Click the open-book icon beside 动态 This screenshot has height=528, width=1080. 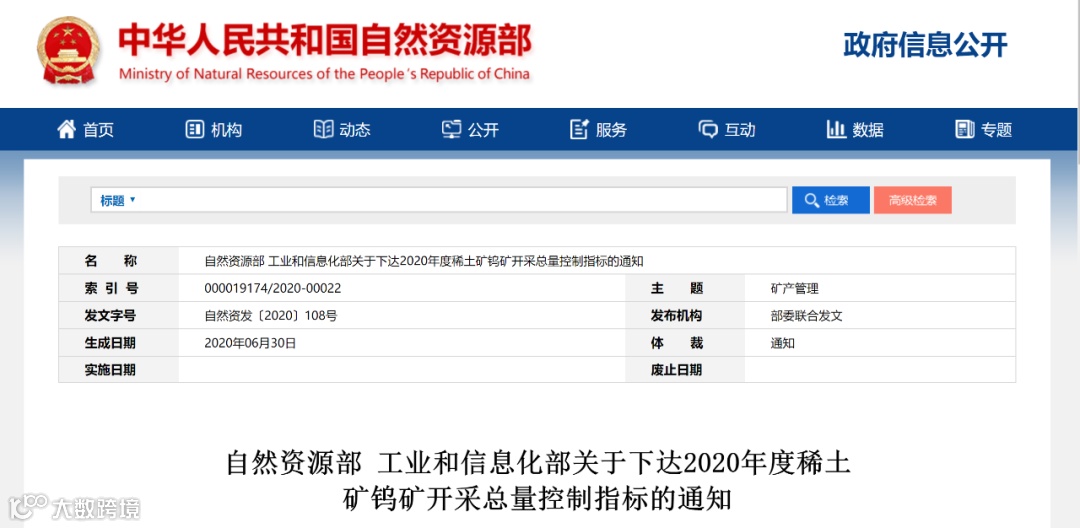coord(323,129)
